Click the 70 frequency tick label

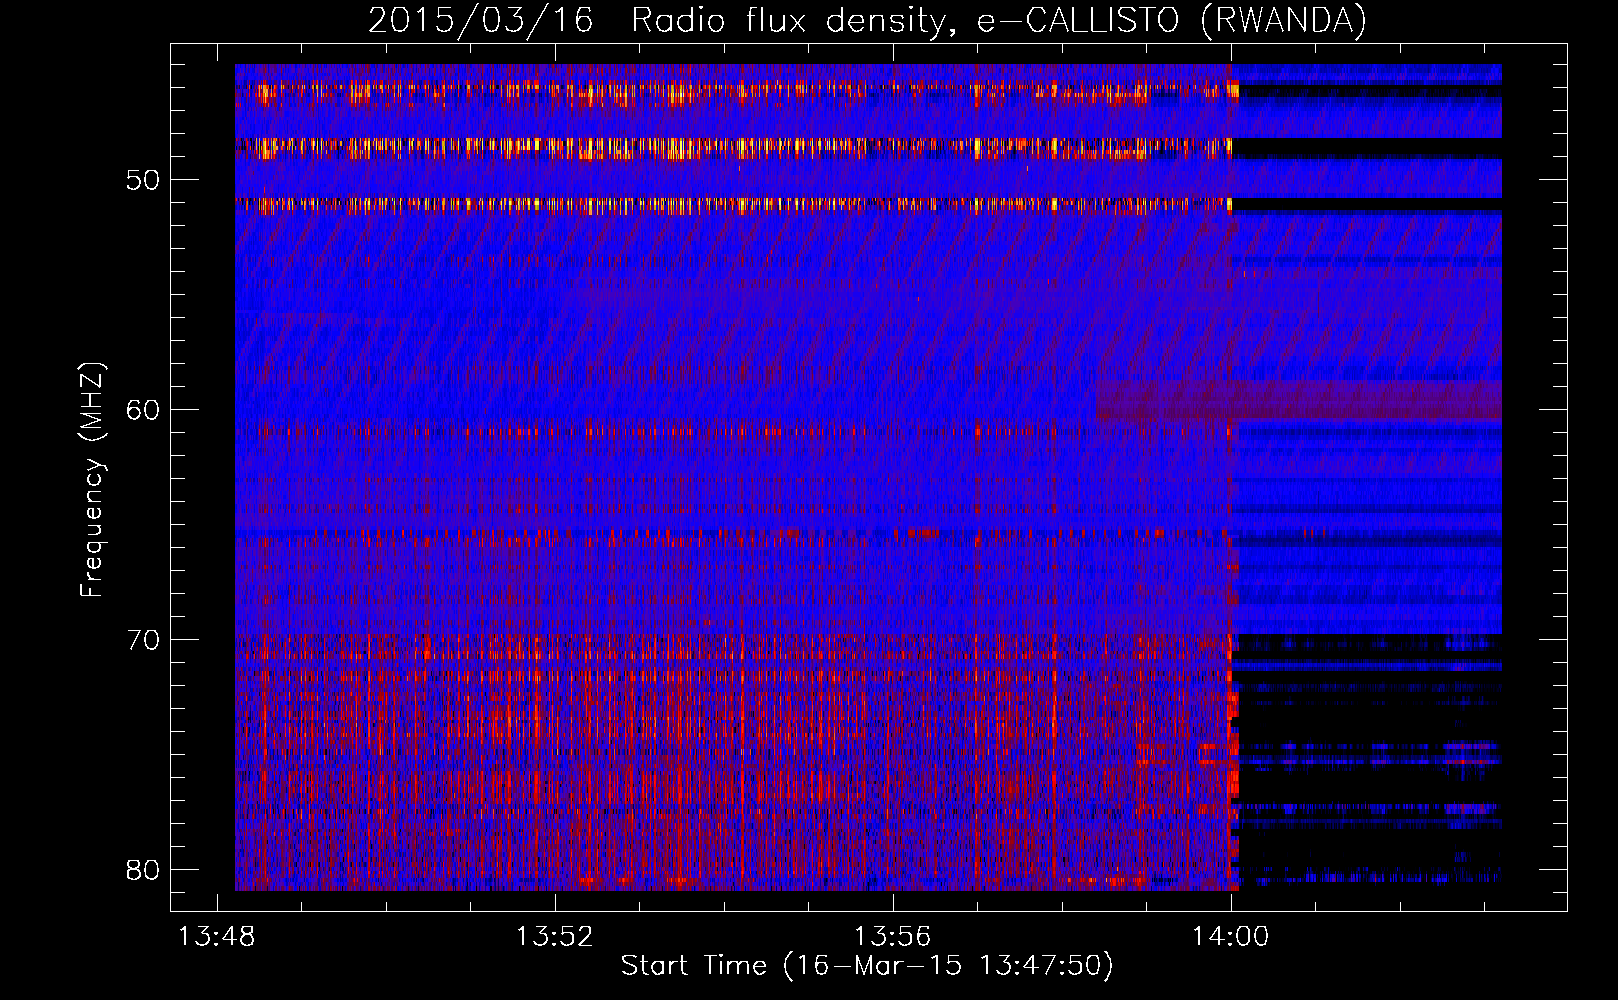[x=143, y=640]
